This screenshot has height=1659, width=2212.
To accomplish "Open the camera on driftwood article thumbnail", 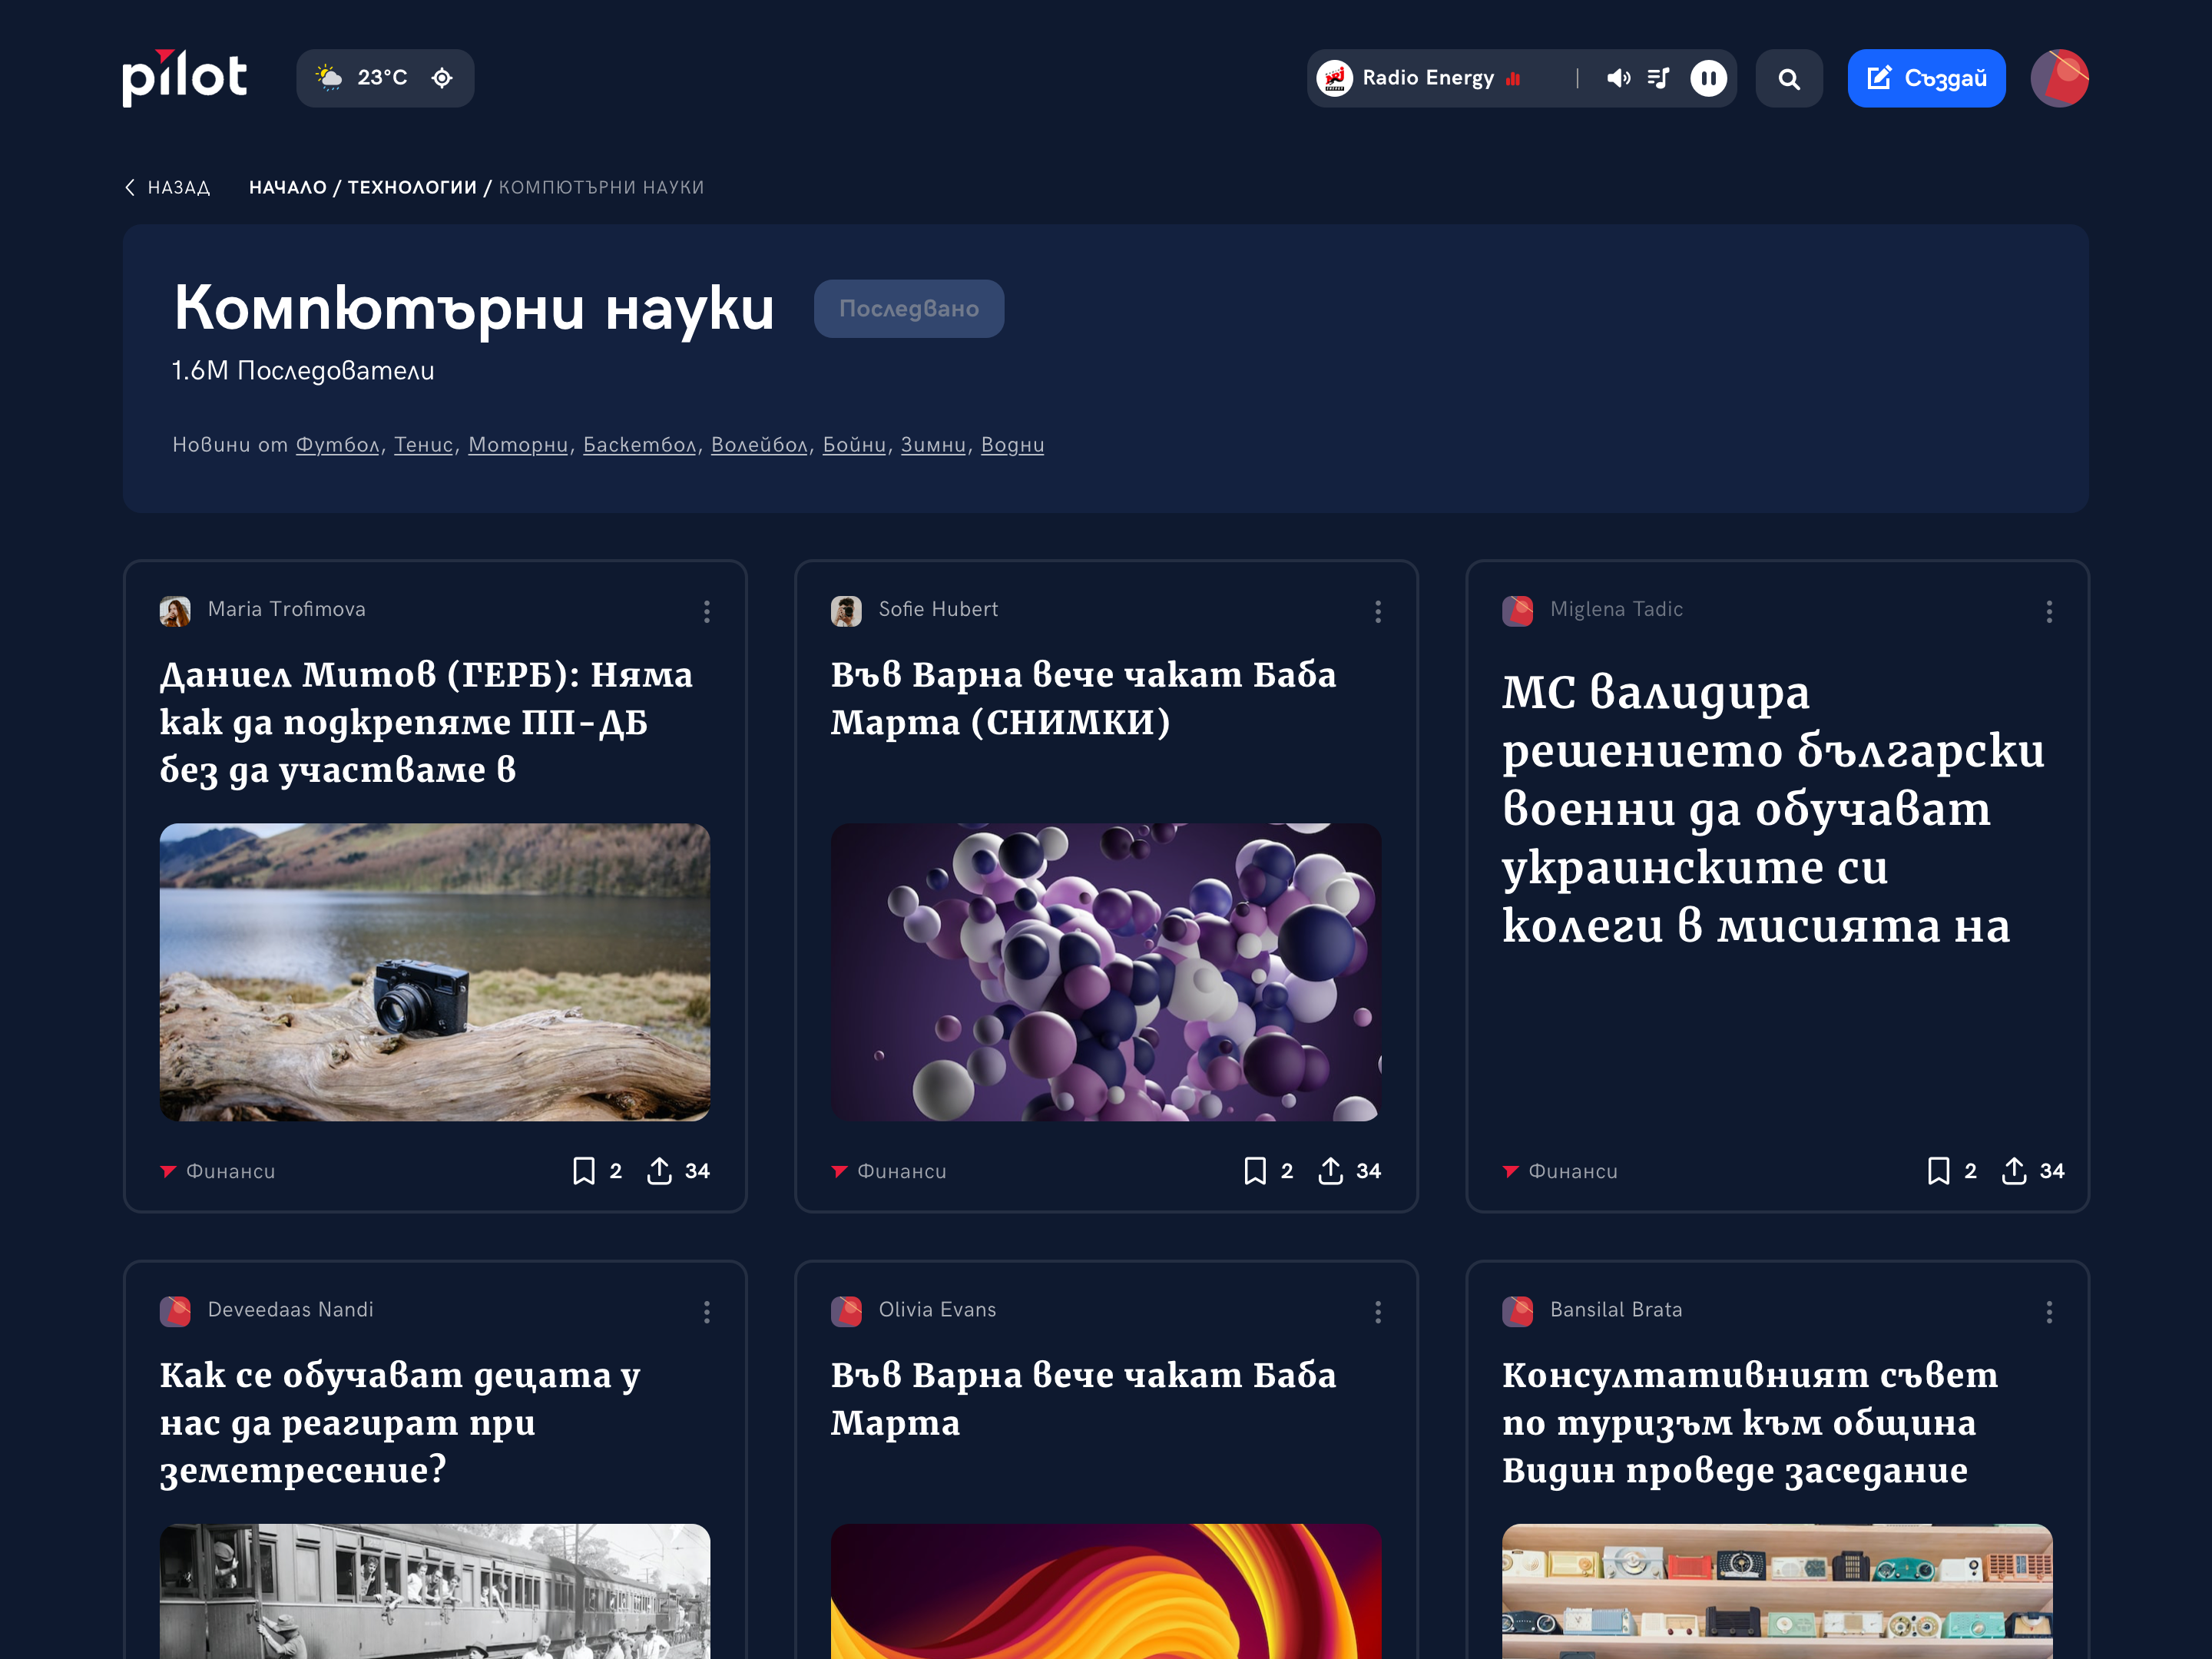I will (435, 972).
